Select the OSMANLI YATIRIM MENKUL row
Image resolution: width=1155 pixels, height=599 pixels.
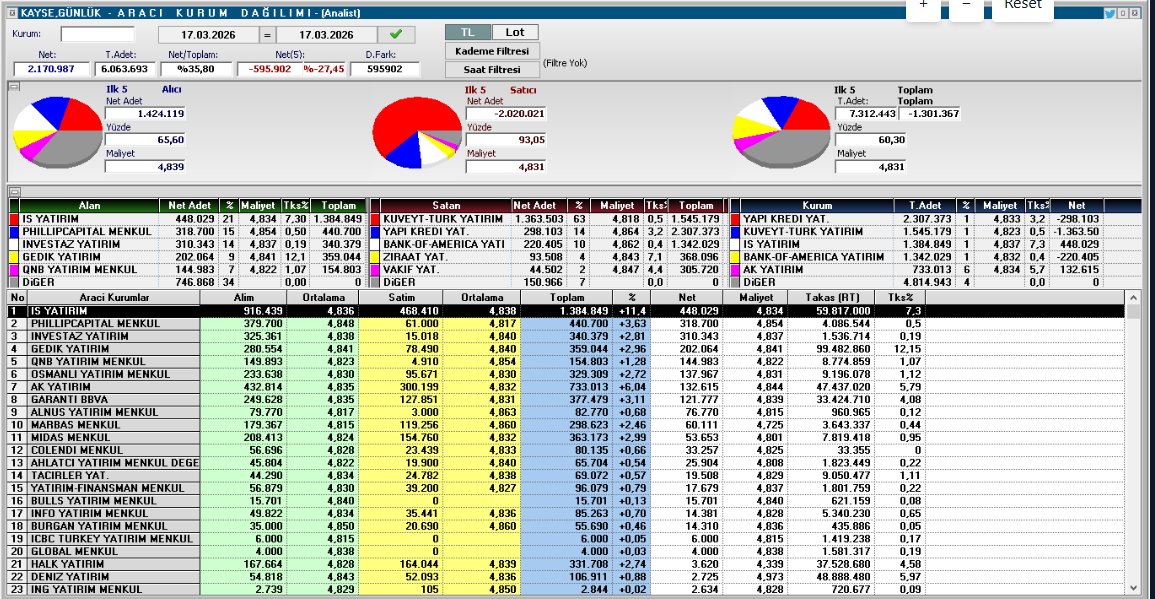click(566, 374)
